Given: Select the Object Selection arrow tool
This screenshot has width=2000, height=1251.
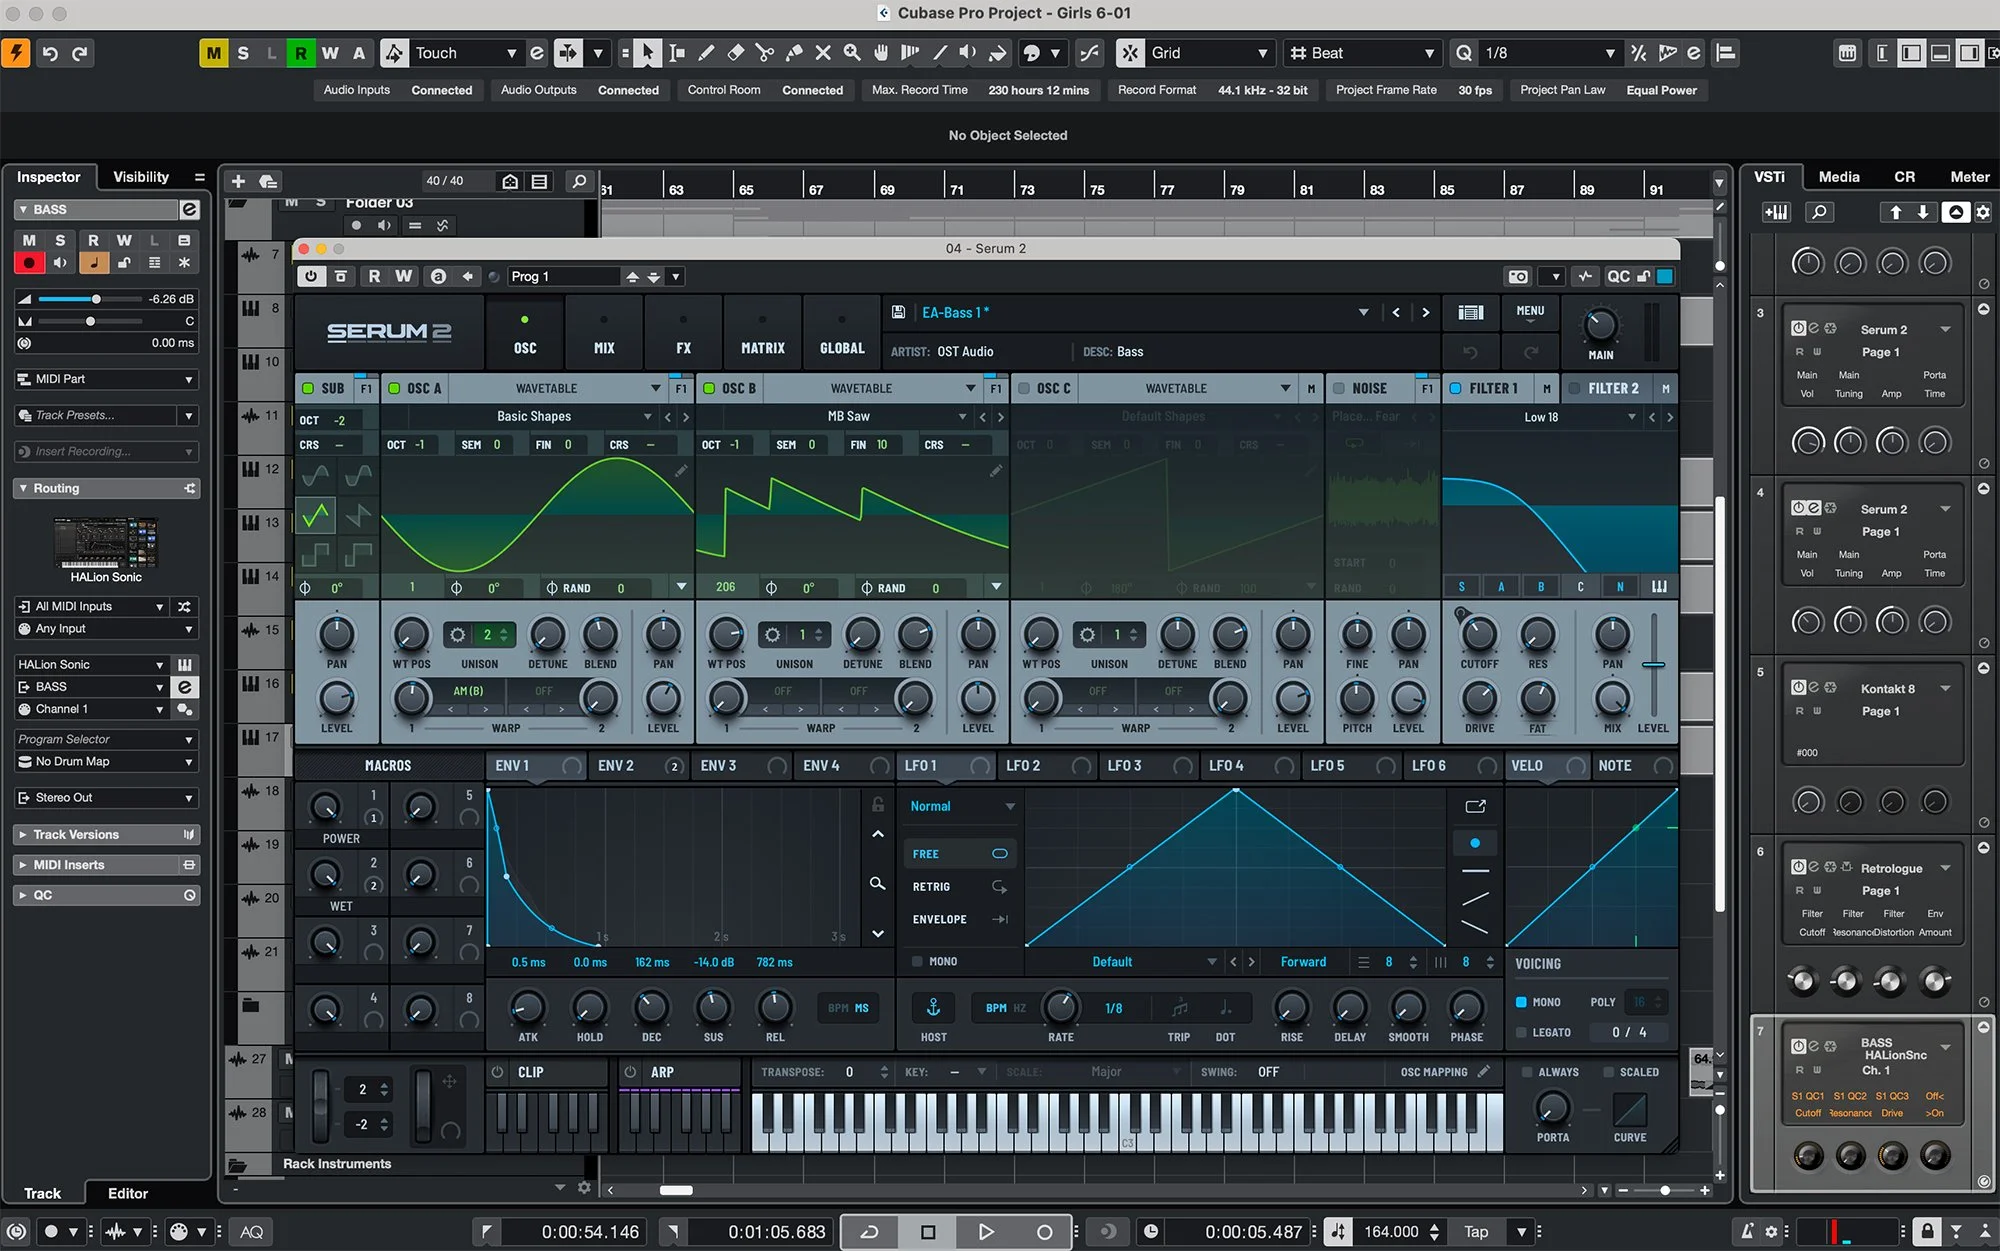Looking at the screenshot, I should [x=648, y=53].
